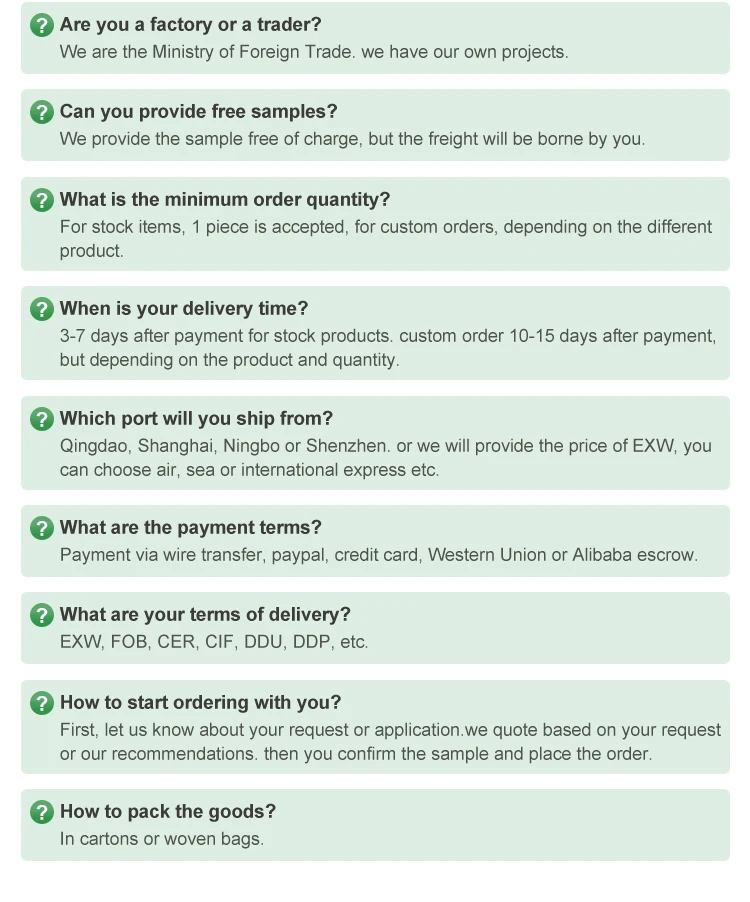The image size is (750, 902).
Task: Click the question icon next to shipping port
Action: (42, 419)
